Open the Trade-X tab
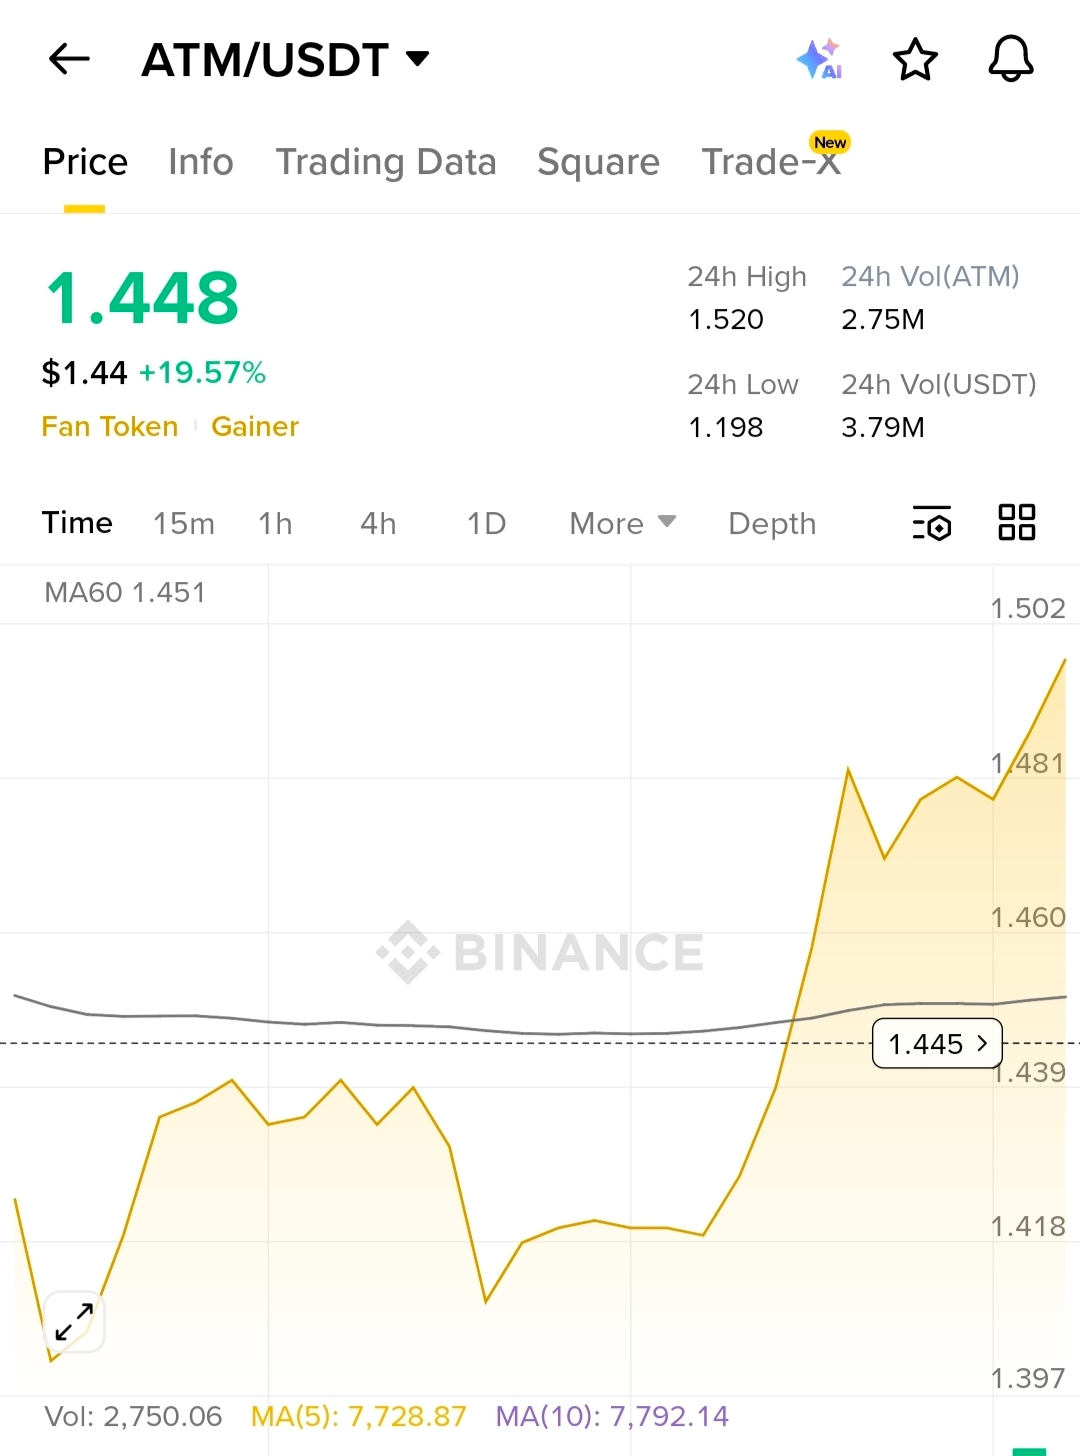The height and width of the screenshot is (1456, 1080). tap(771, 162)
